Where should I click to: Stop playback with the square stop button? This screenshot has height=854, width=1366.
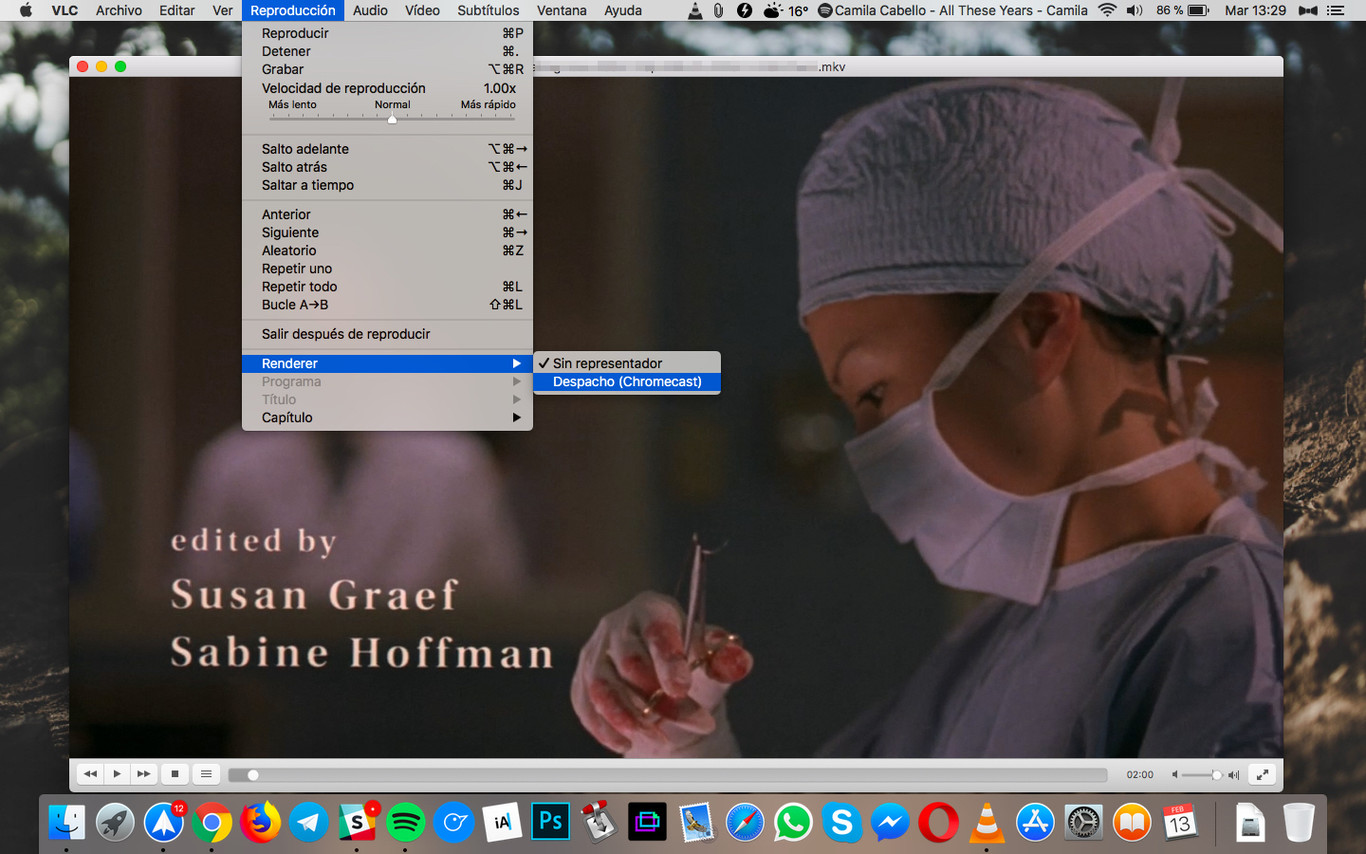tap(175, 774)
